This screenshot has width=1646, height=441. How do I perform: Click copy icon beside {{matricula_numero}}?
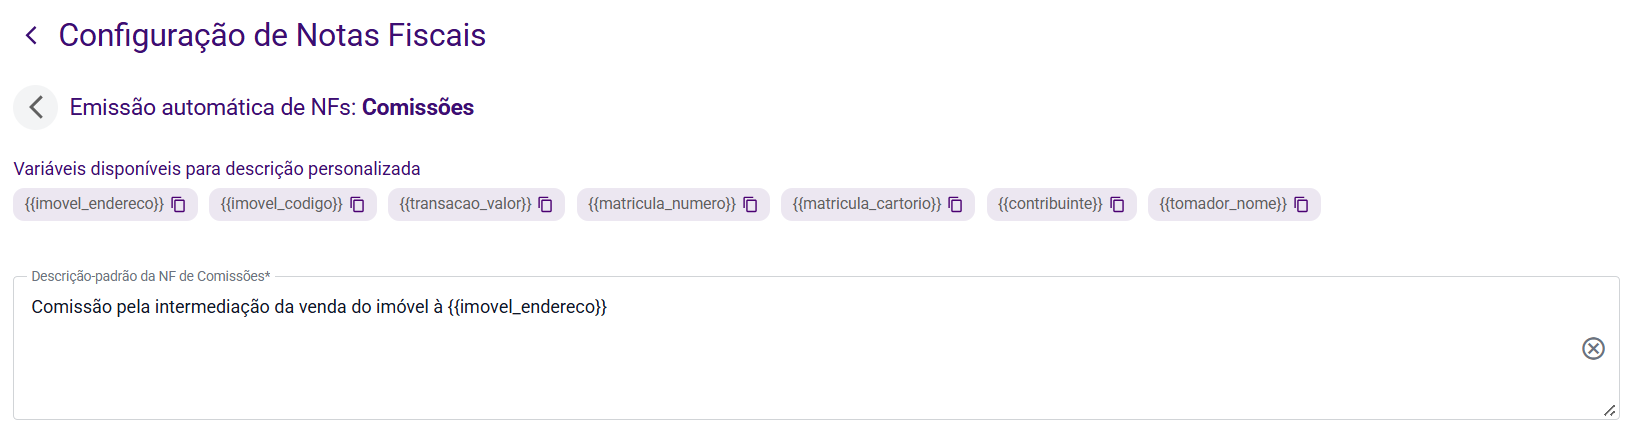750,205
